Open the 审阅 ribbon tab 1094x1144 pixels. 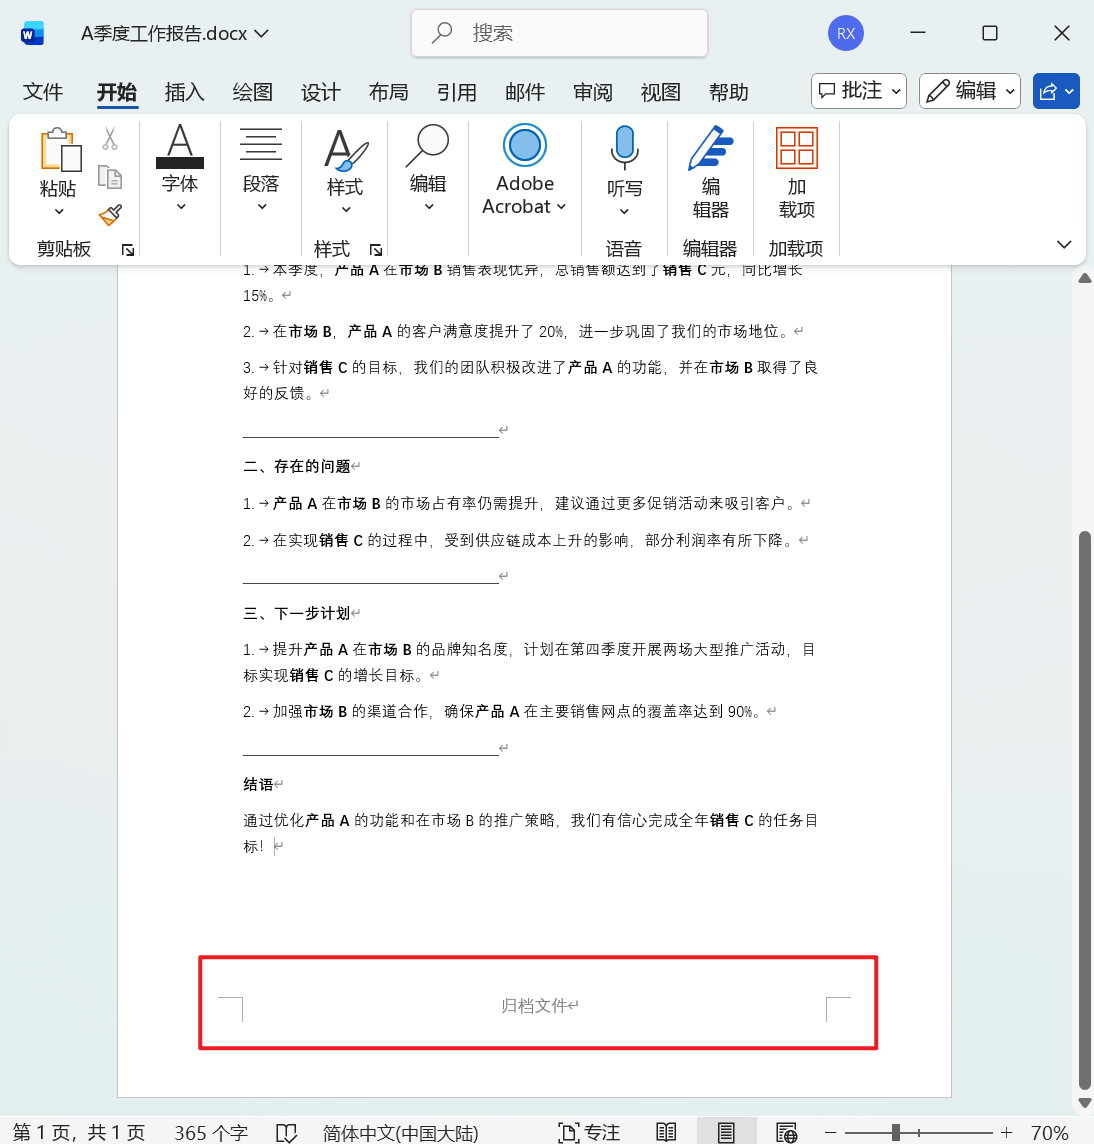point(593,92)
